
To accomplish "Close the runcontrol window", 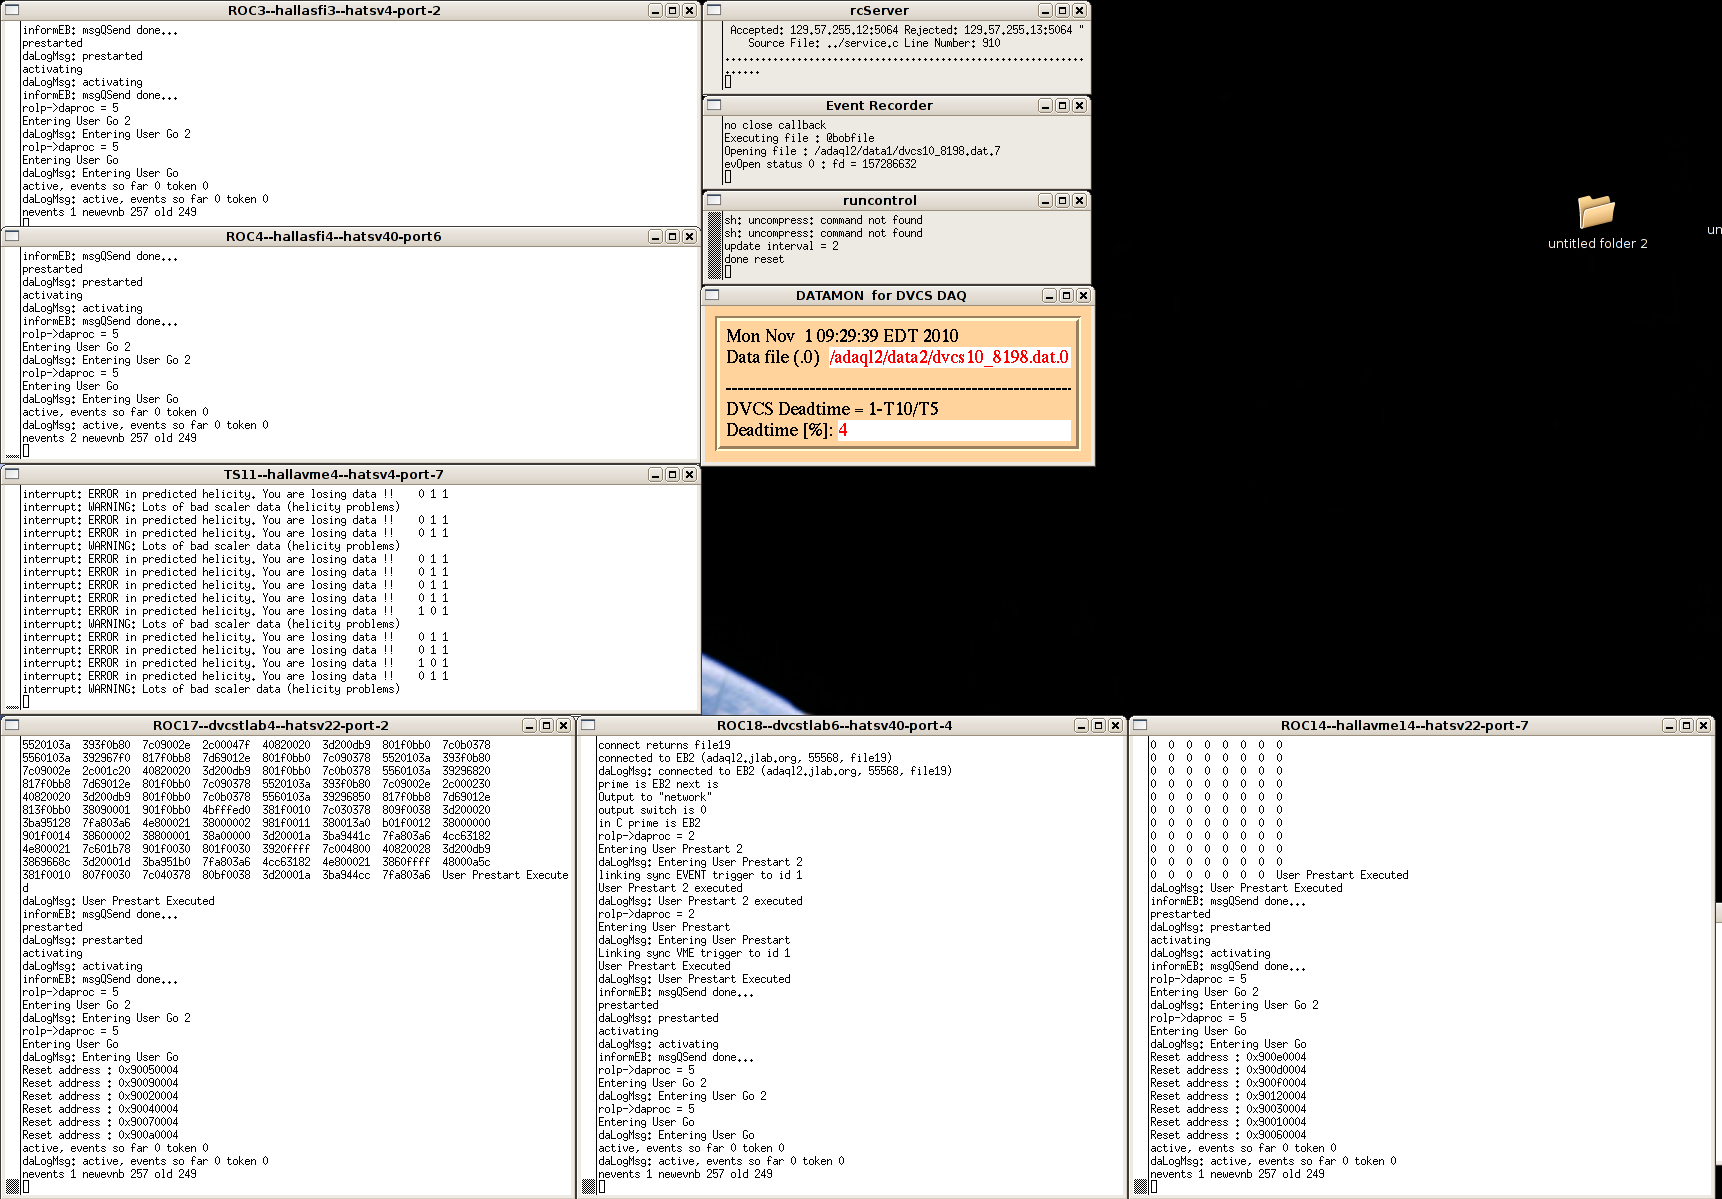I will tap(1079, 201).
